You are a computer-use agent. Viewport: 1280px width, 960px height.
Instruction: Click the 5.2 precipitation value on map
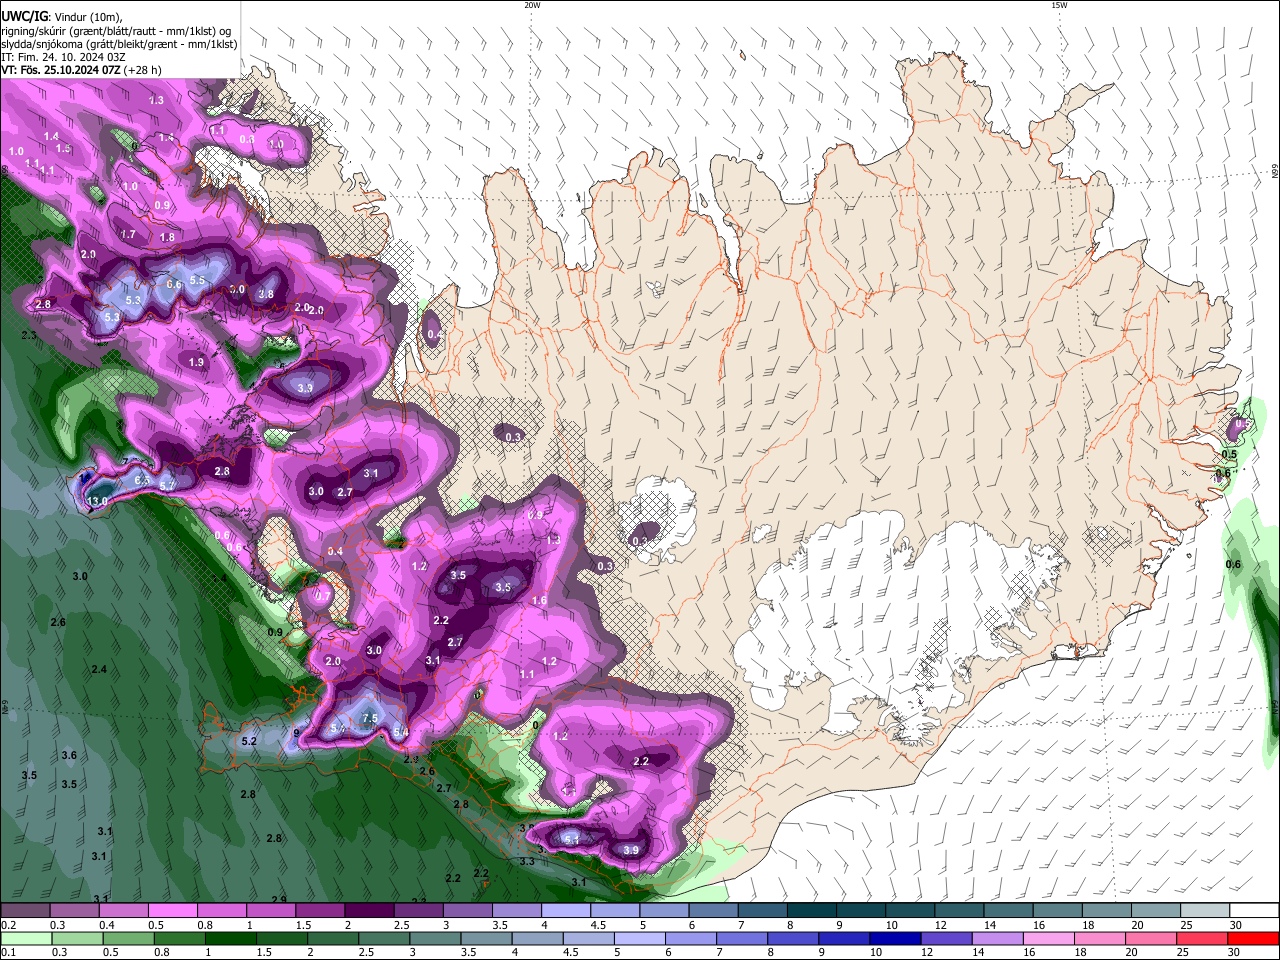coord(249,741)
